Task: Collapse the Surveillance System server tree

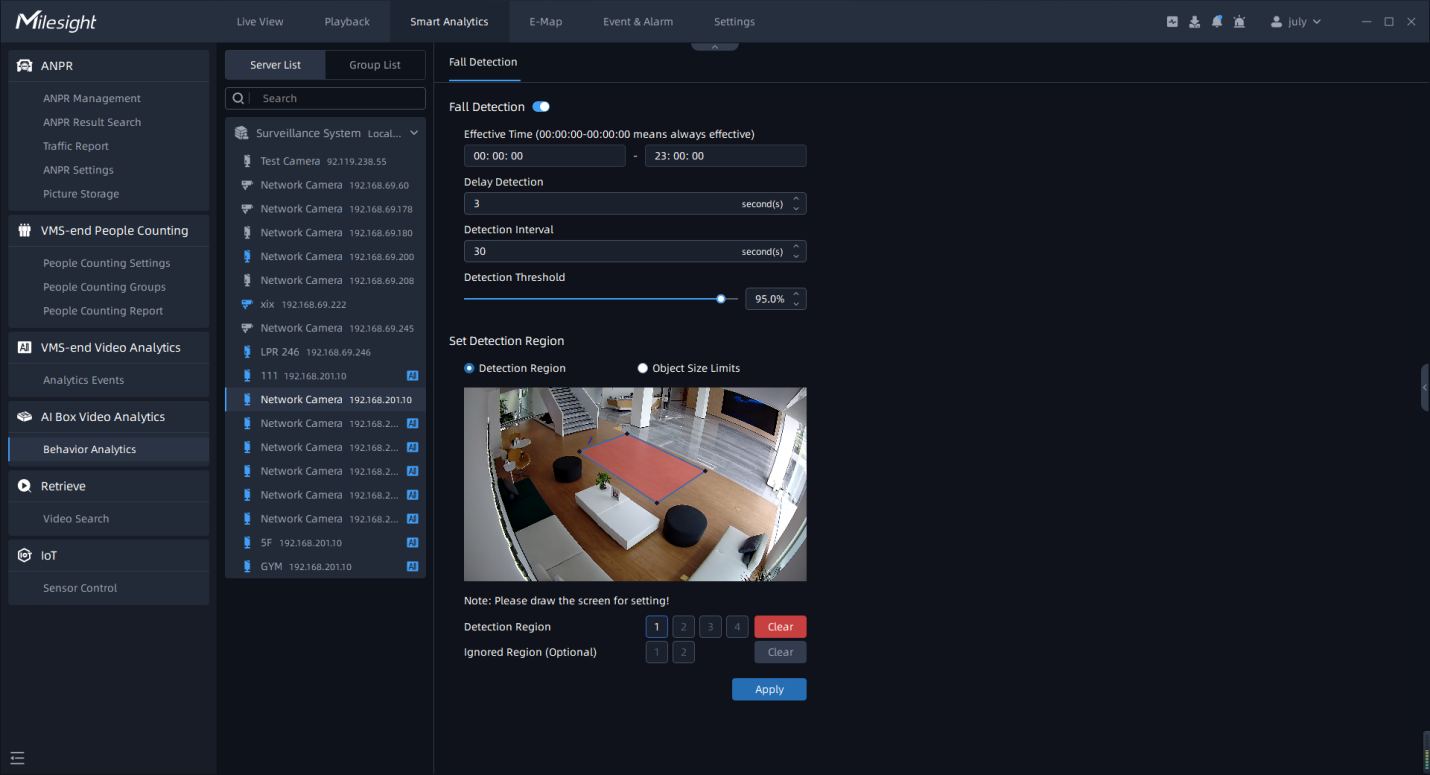Action: [x=414, y=133]
